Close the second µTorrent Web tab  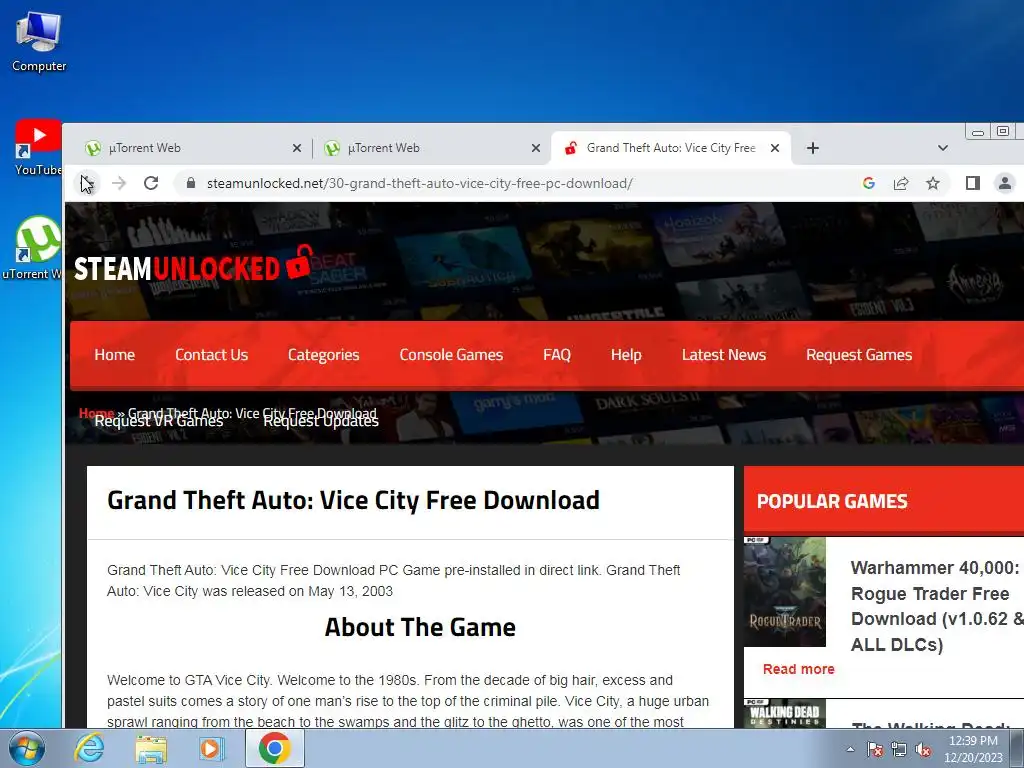(536, 148)
